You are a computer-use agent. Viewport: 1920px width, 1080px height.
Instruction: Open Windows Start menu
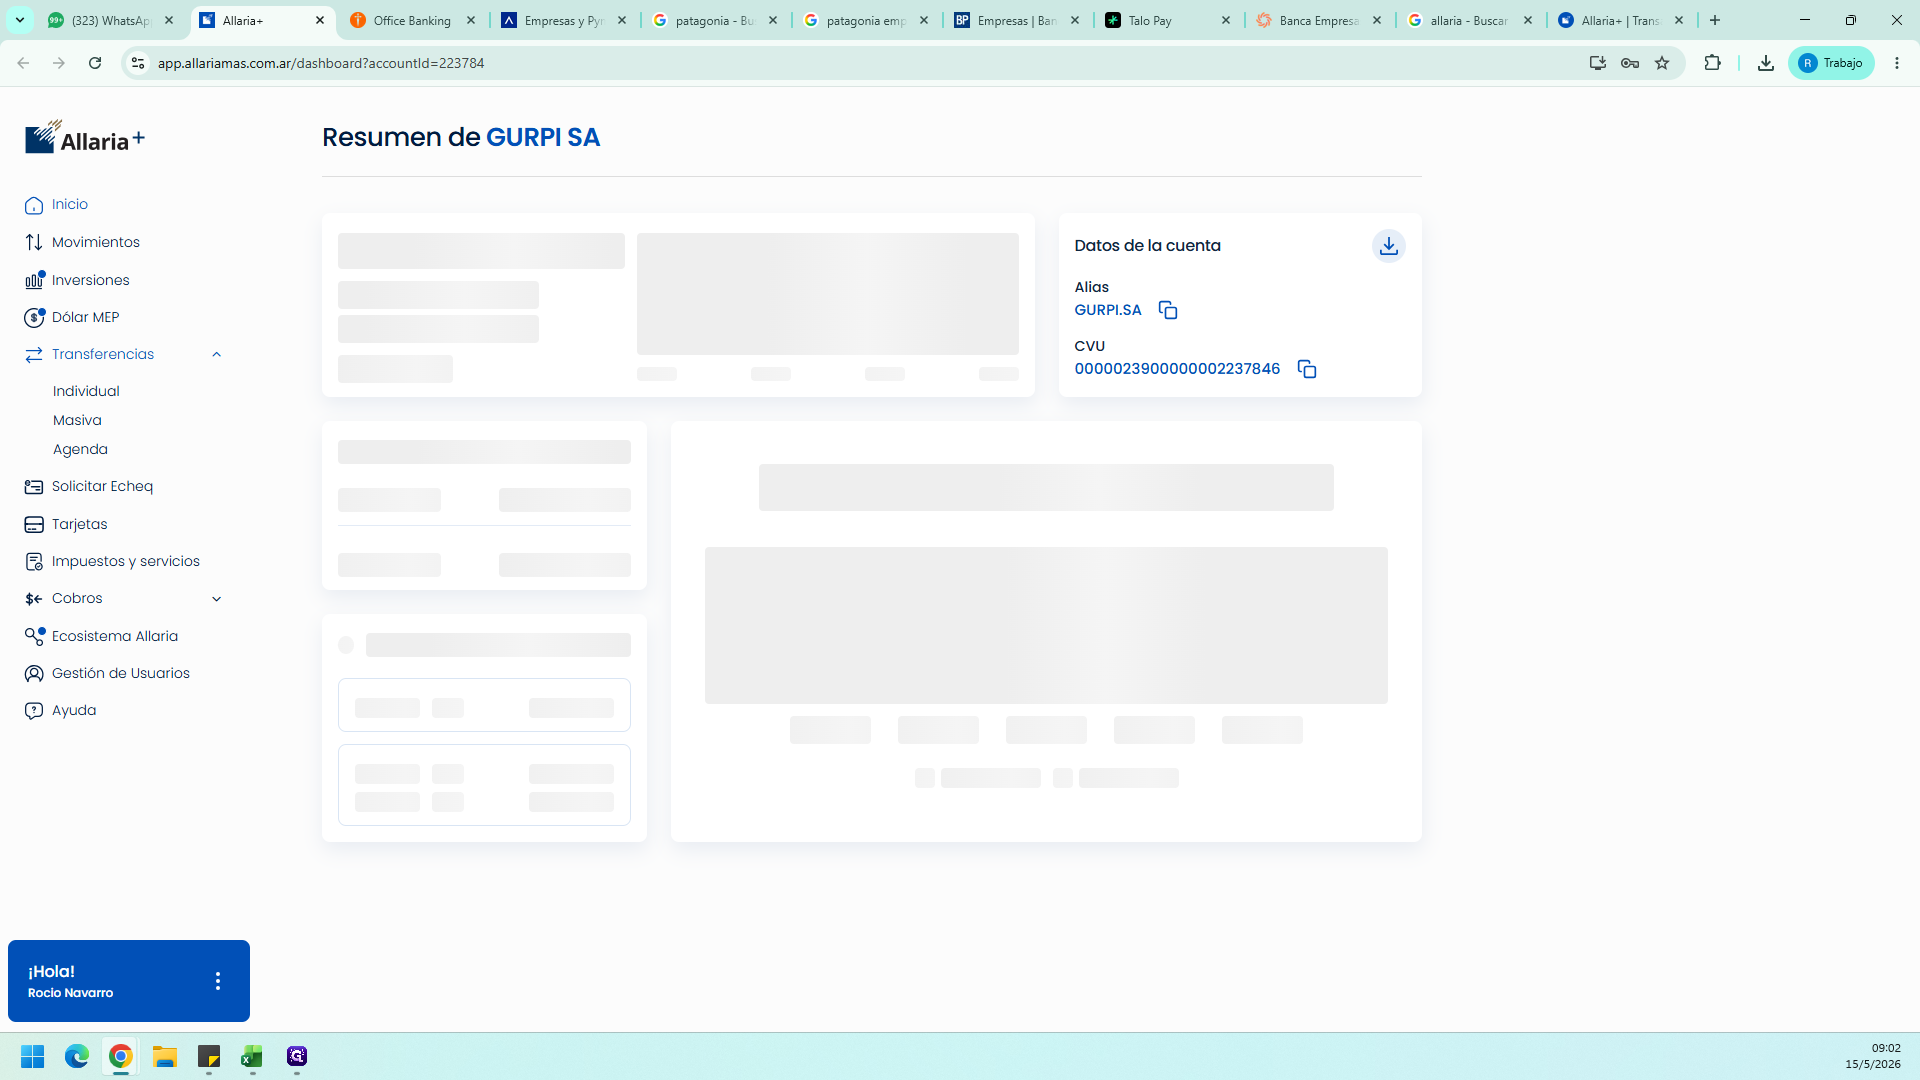[x=33, y=1056]
